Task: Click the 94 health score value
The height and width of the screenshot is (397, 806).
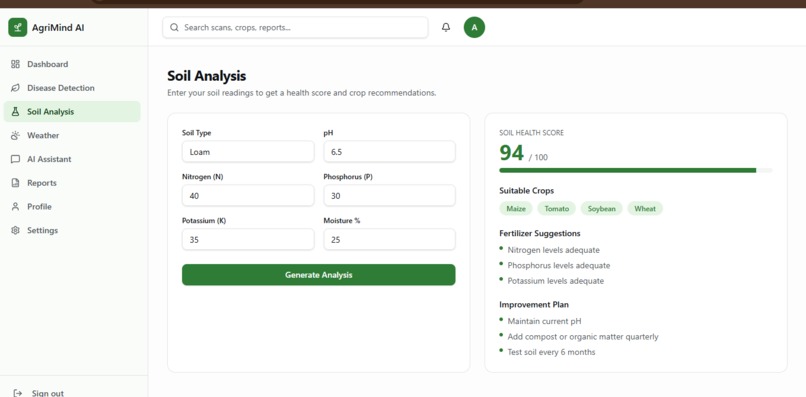Action: pos(511,153)
